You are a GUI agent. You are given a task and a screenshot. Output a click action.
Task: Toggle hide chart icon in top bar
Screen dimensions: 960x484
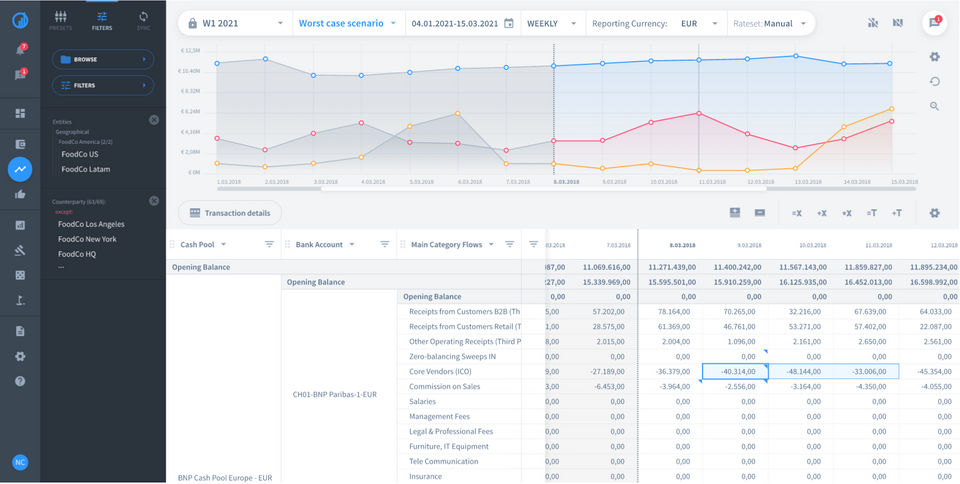click(873, 23)
